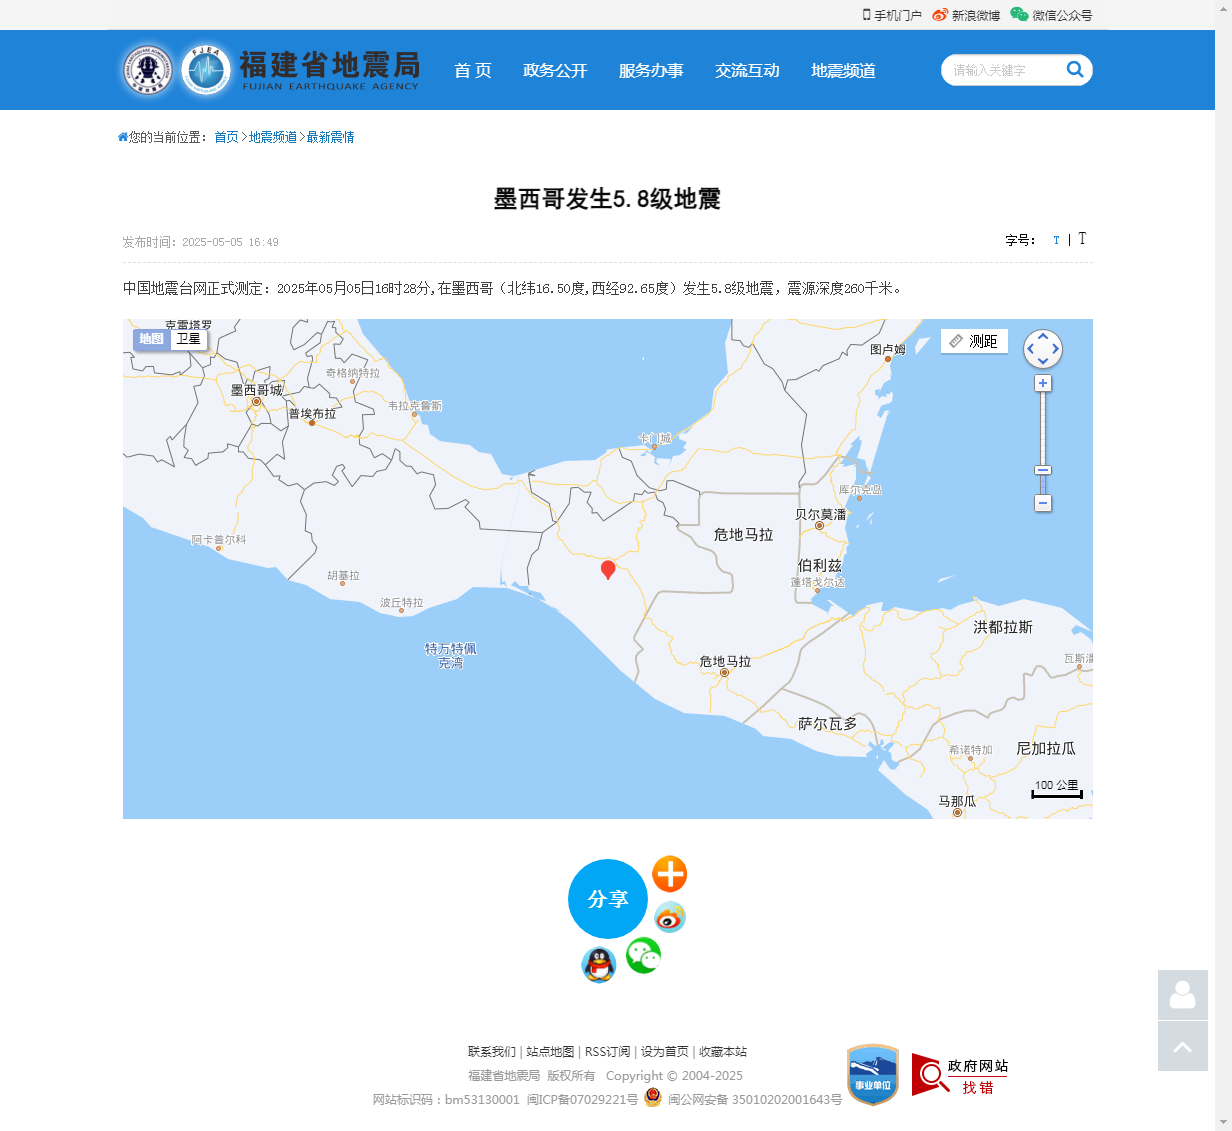
Task: Click orange plus more-share icon
Action: pos(669,874)
